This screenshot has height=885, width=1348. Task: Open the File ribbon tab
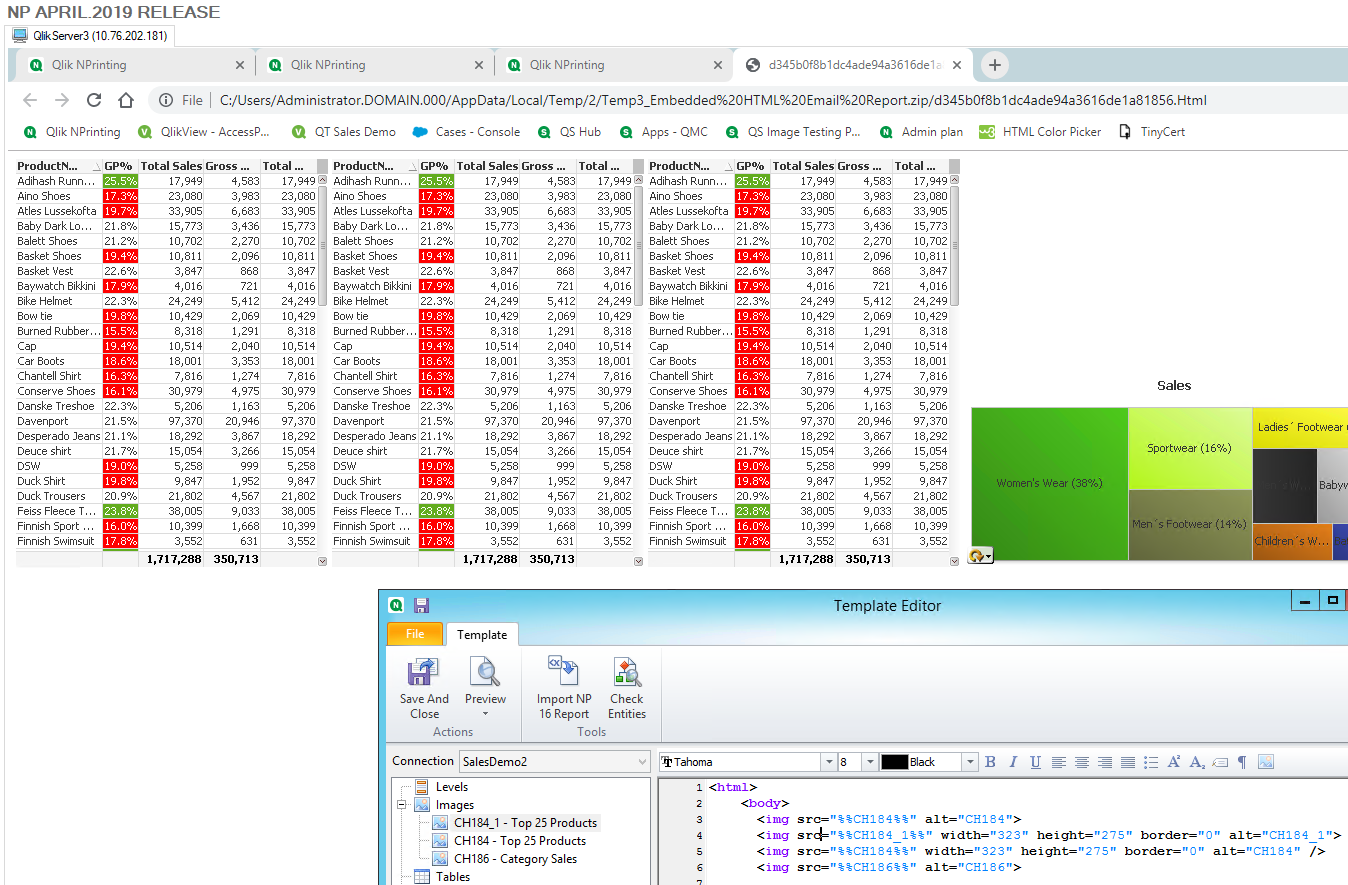(x=415, y=634)
